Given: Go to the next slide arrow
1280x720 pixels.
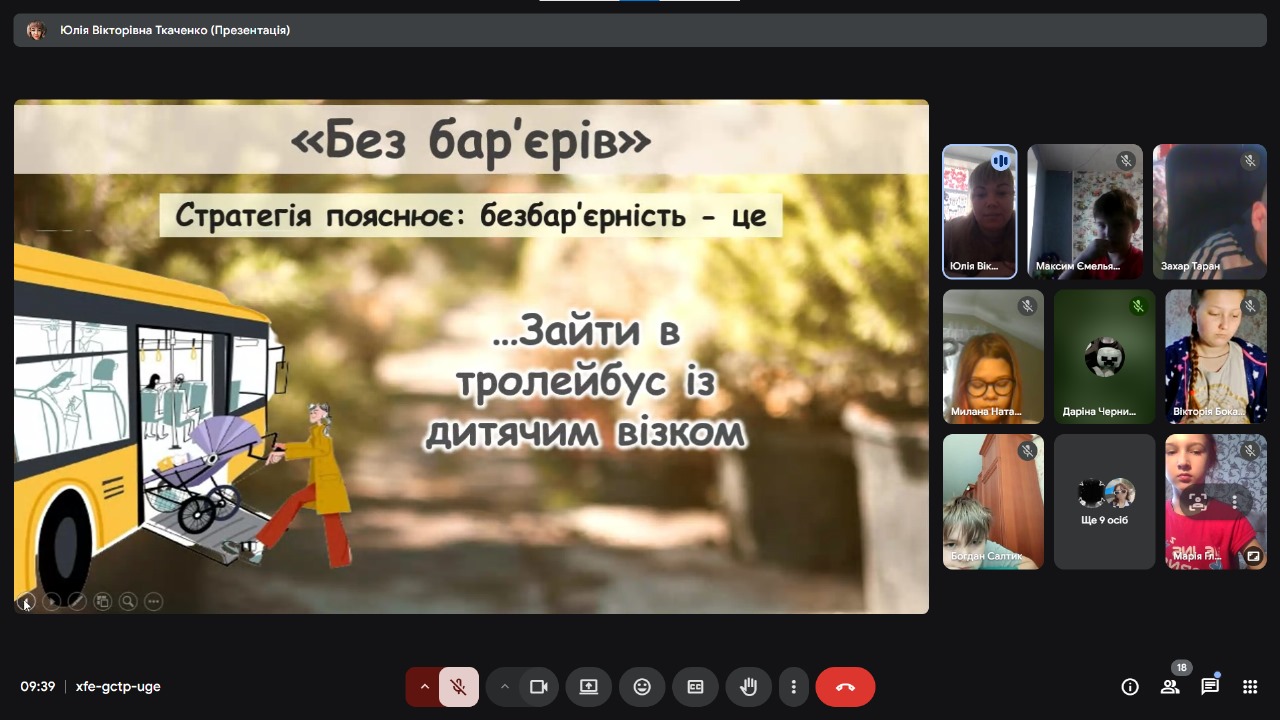Looking at the screenshot, I should [52, 601].
